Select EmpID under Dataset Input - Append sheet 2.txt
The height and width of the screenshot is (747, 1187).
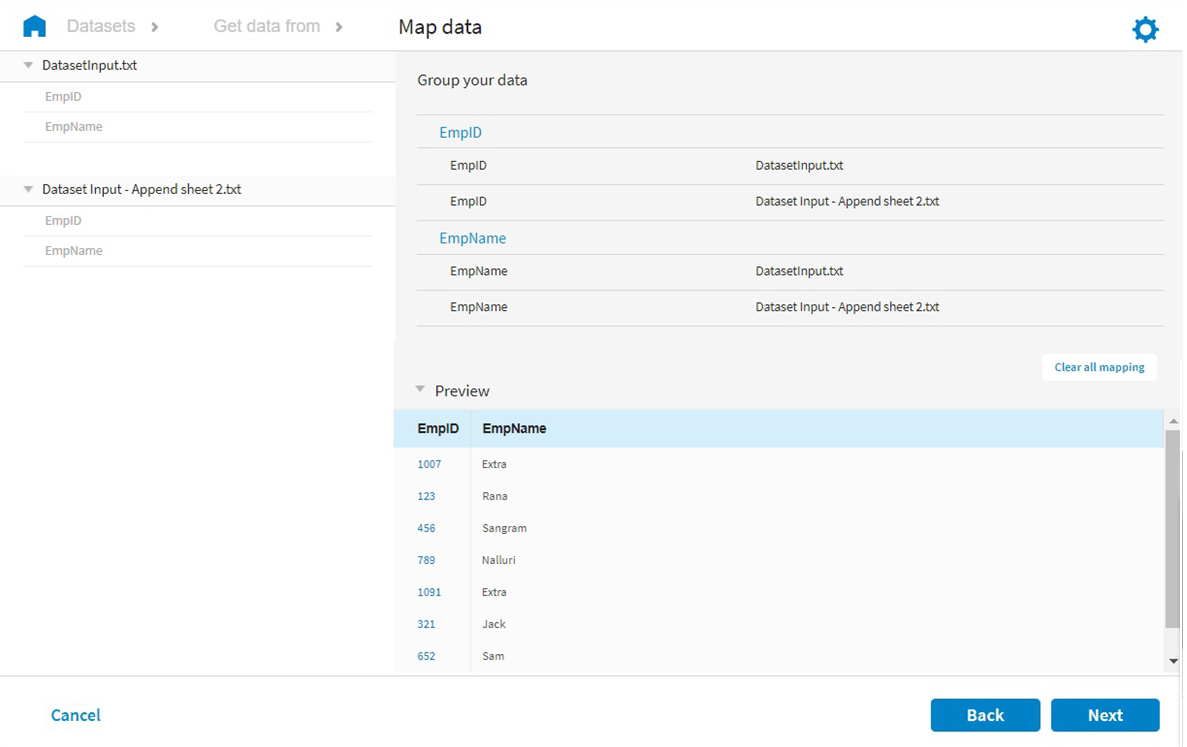63,221
